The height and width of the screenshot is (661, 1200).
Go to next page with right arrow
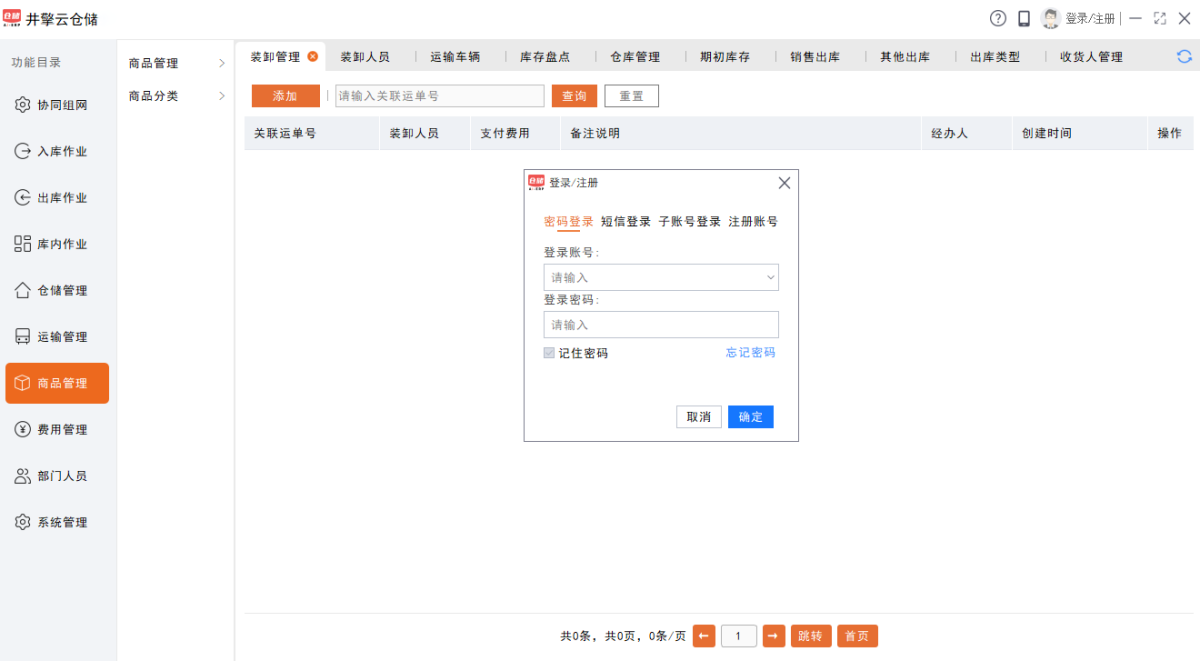[774, 636]
